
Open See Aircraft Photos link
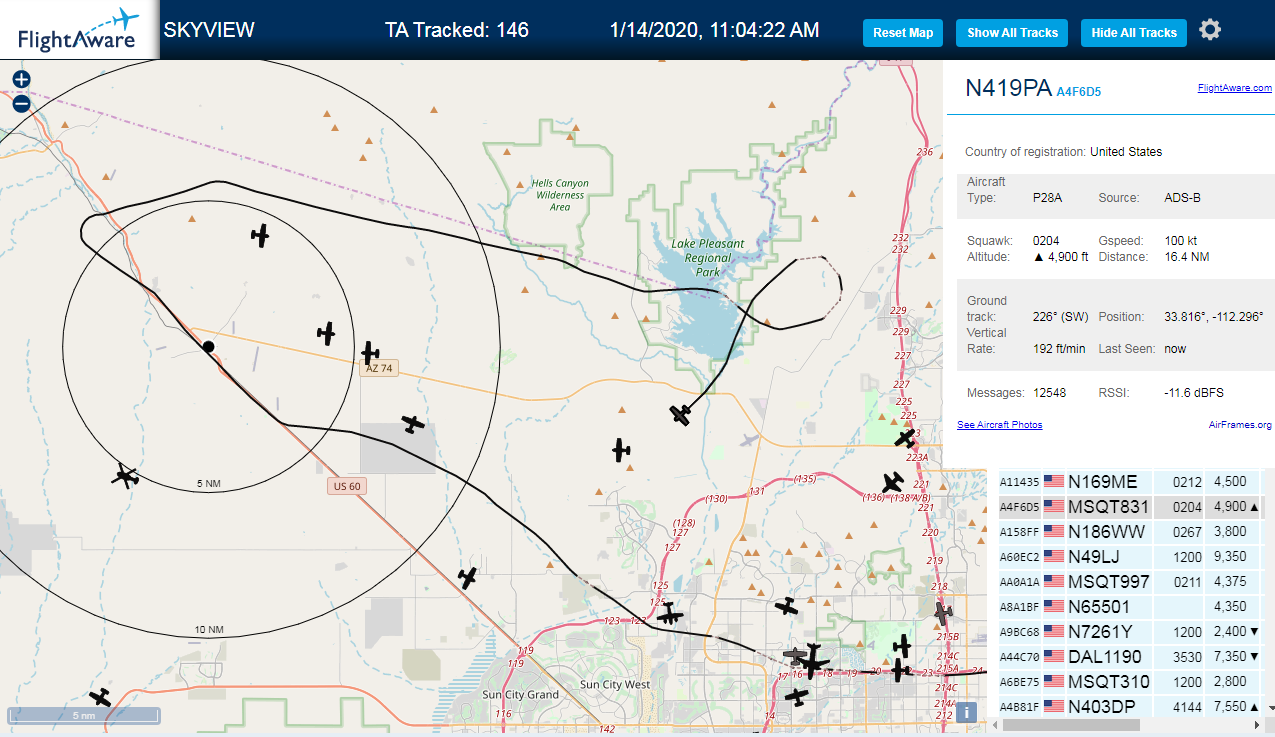click(x=999, y=425)
